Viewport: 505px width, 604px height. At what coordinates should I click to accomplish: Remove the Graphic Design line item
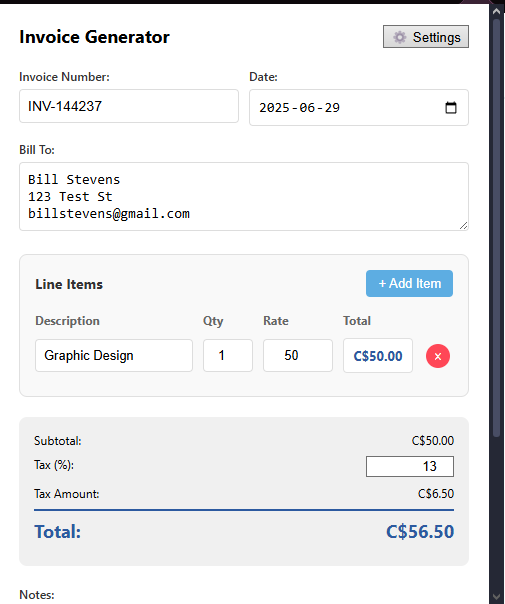click(438, 356)
